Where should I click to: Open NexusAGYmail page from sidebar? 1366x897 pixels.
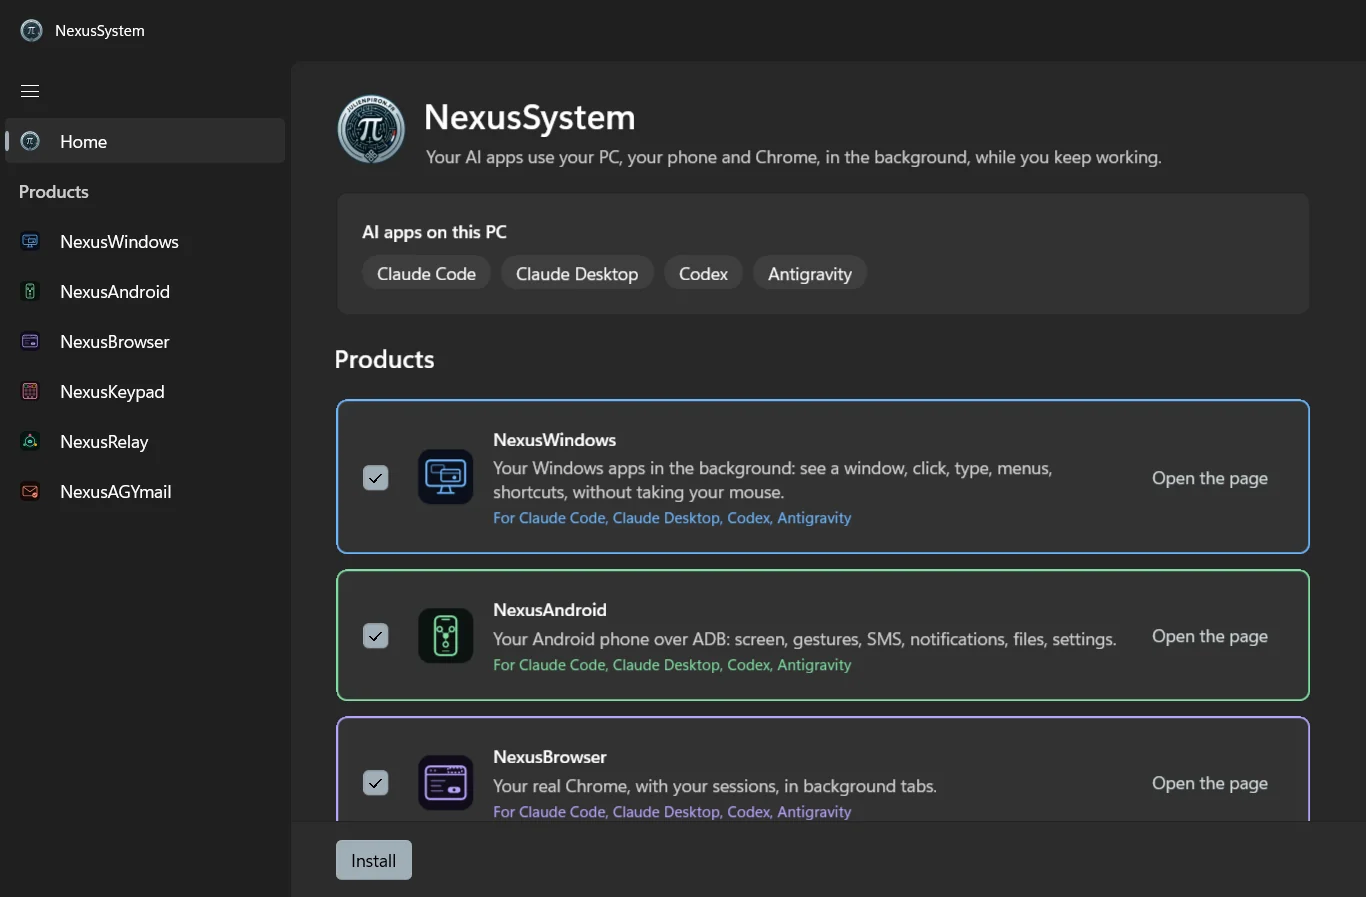tap(145, 491)
